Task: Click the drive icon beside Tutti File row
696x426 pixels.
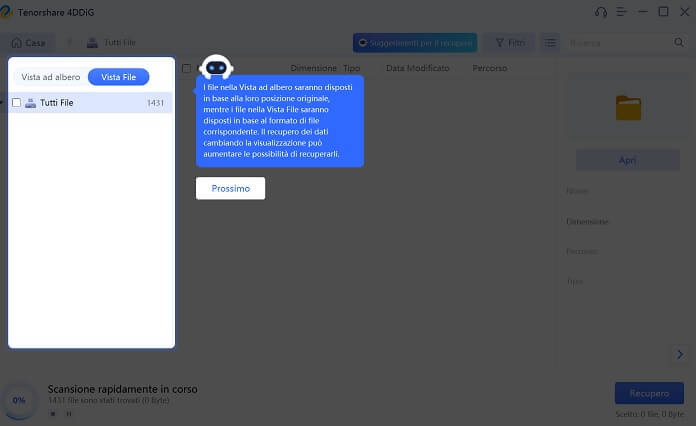Action: click(30, 103)
